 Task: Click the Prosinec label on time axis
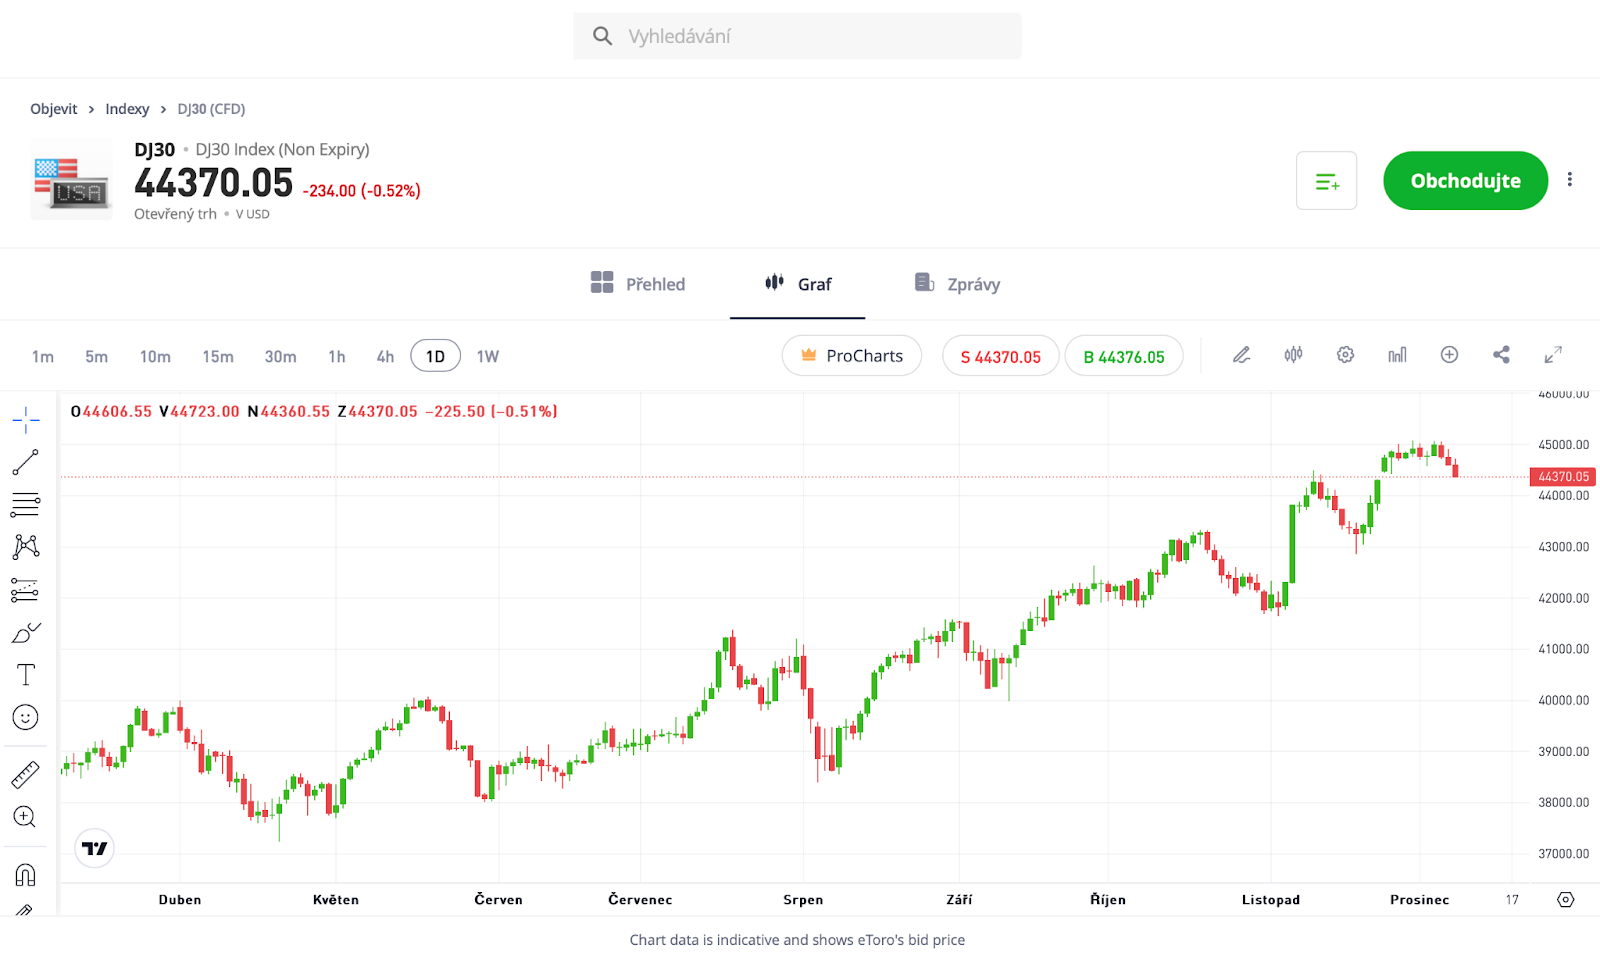click(1420, 900)
